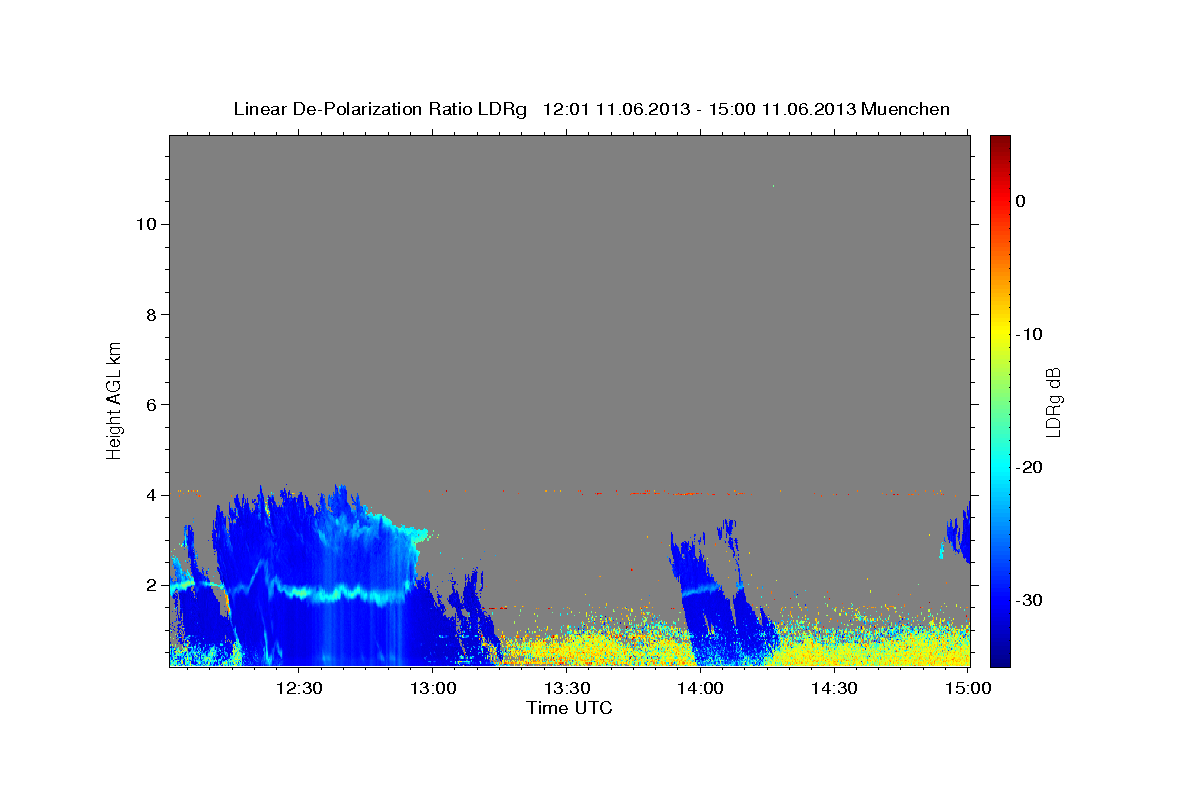
Task: Click the colorbar value -30
Action: [x=1029, y=600]
